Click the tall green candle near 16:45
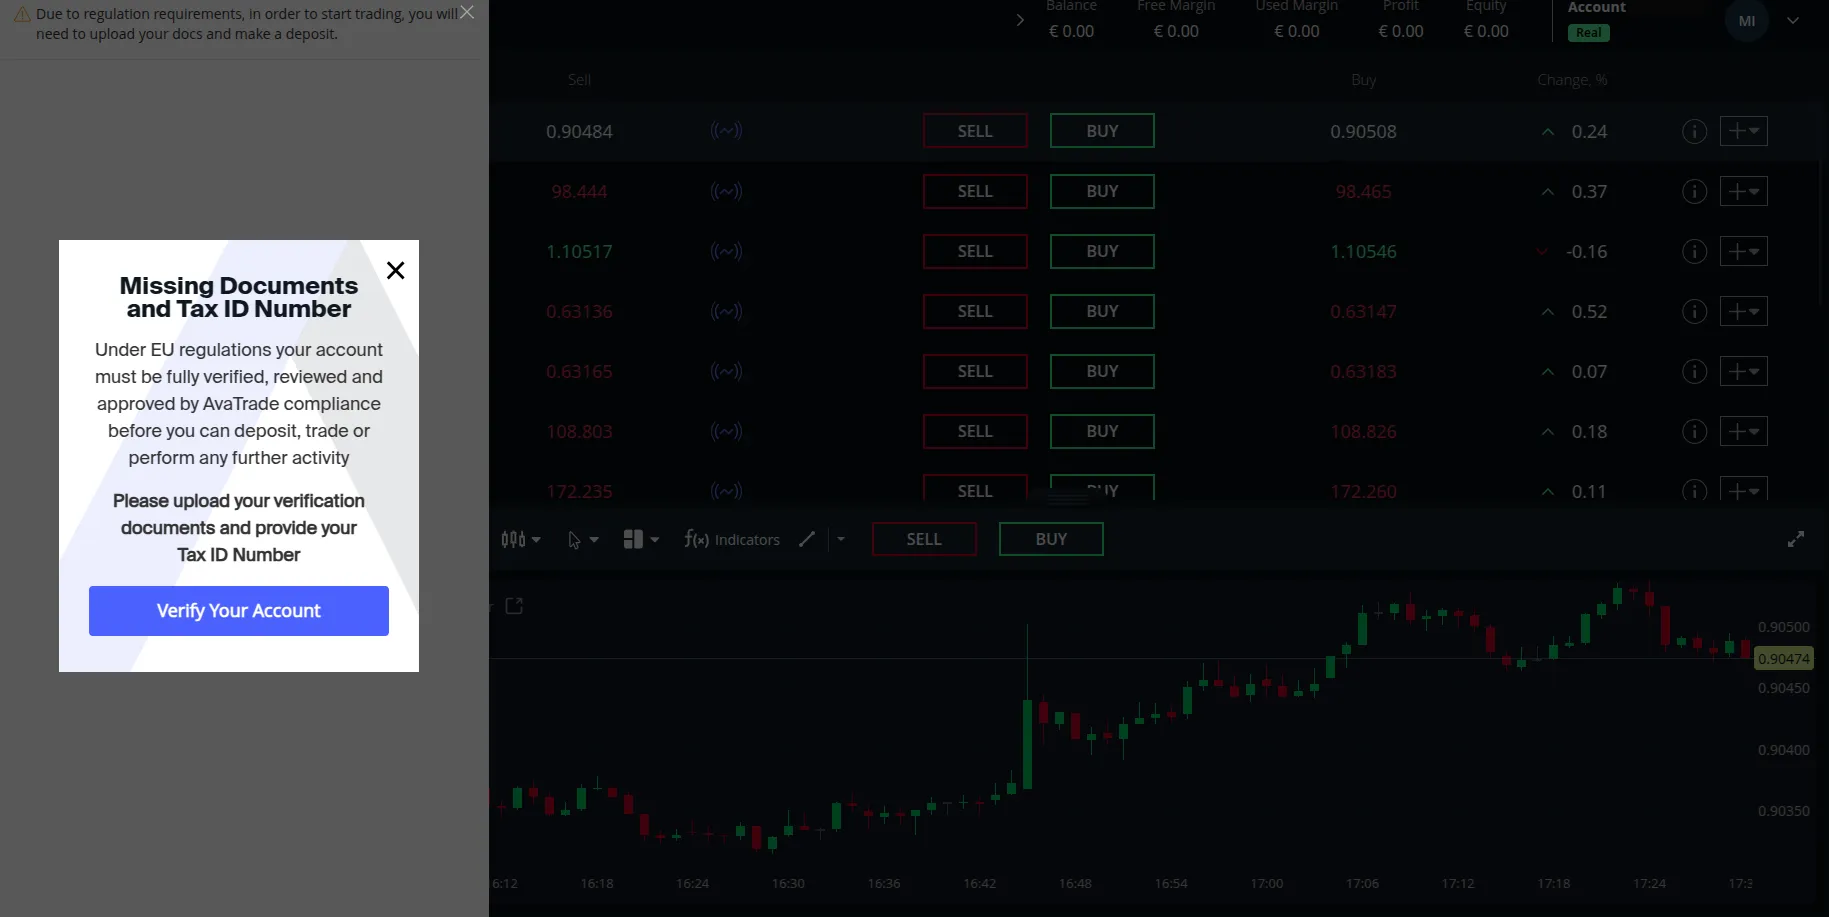 [x=1027, y=743]
